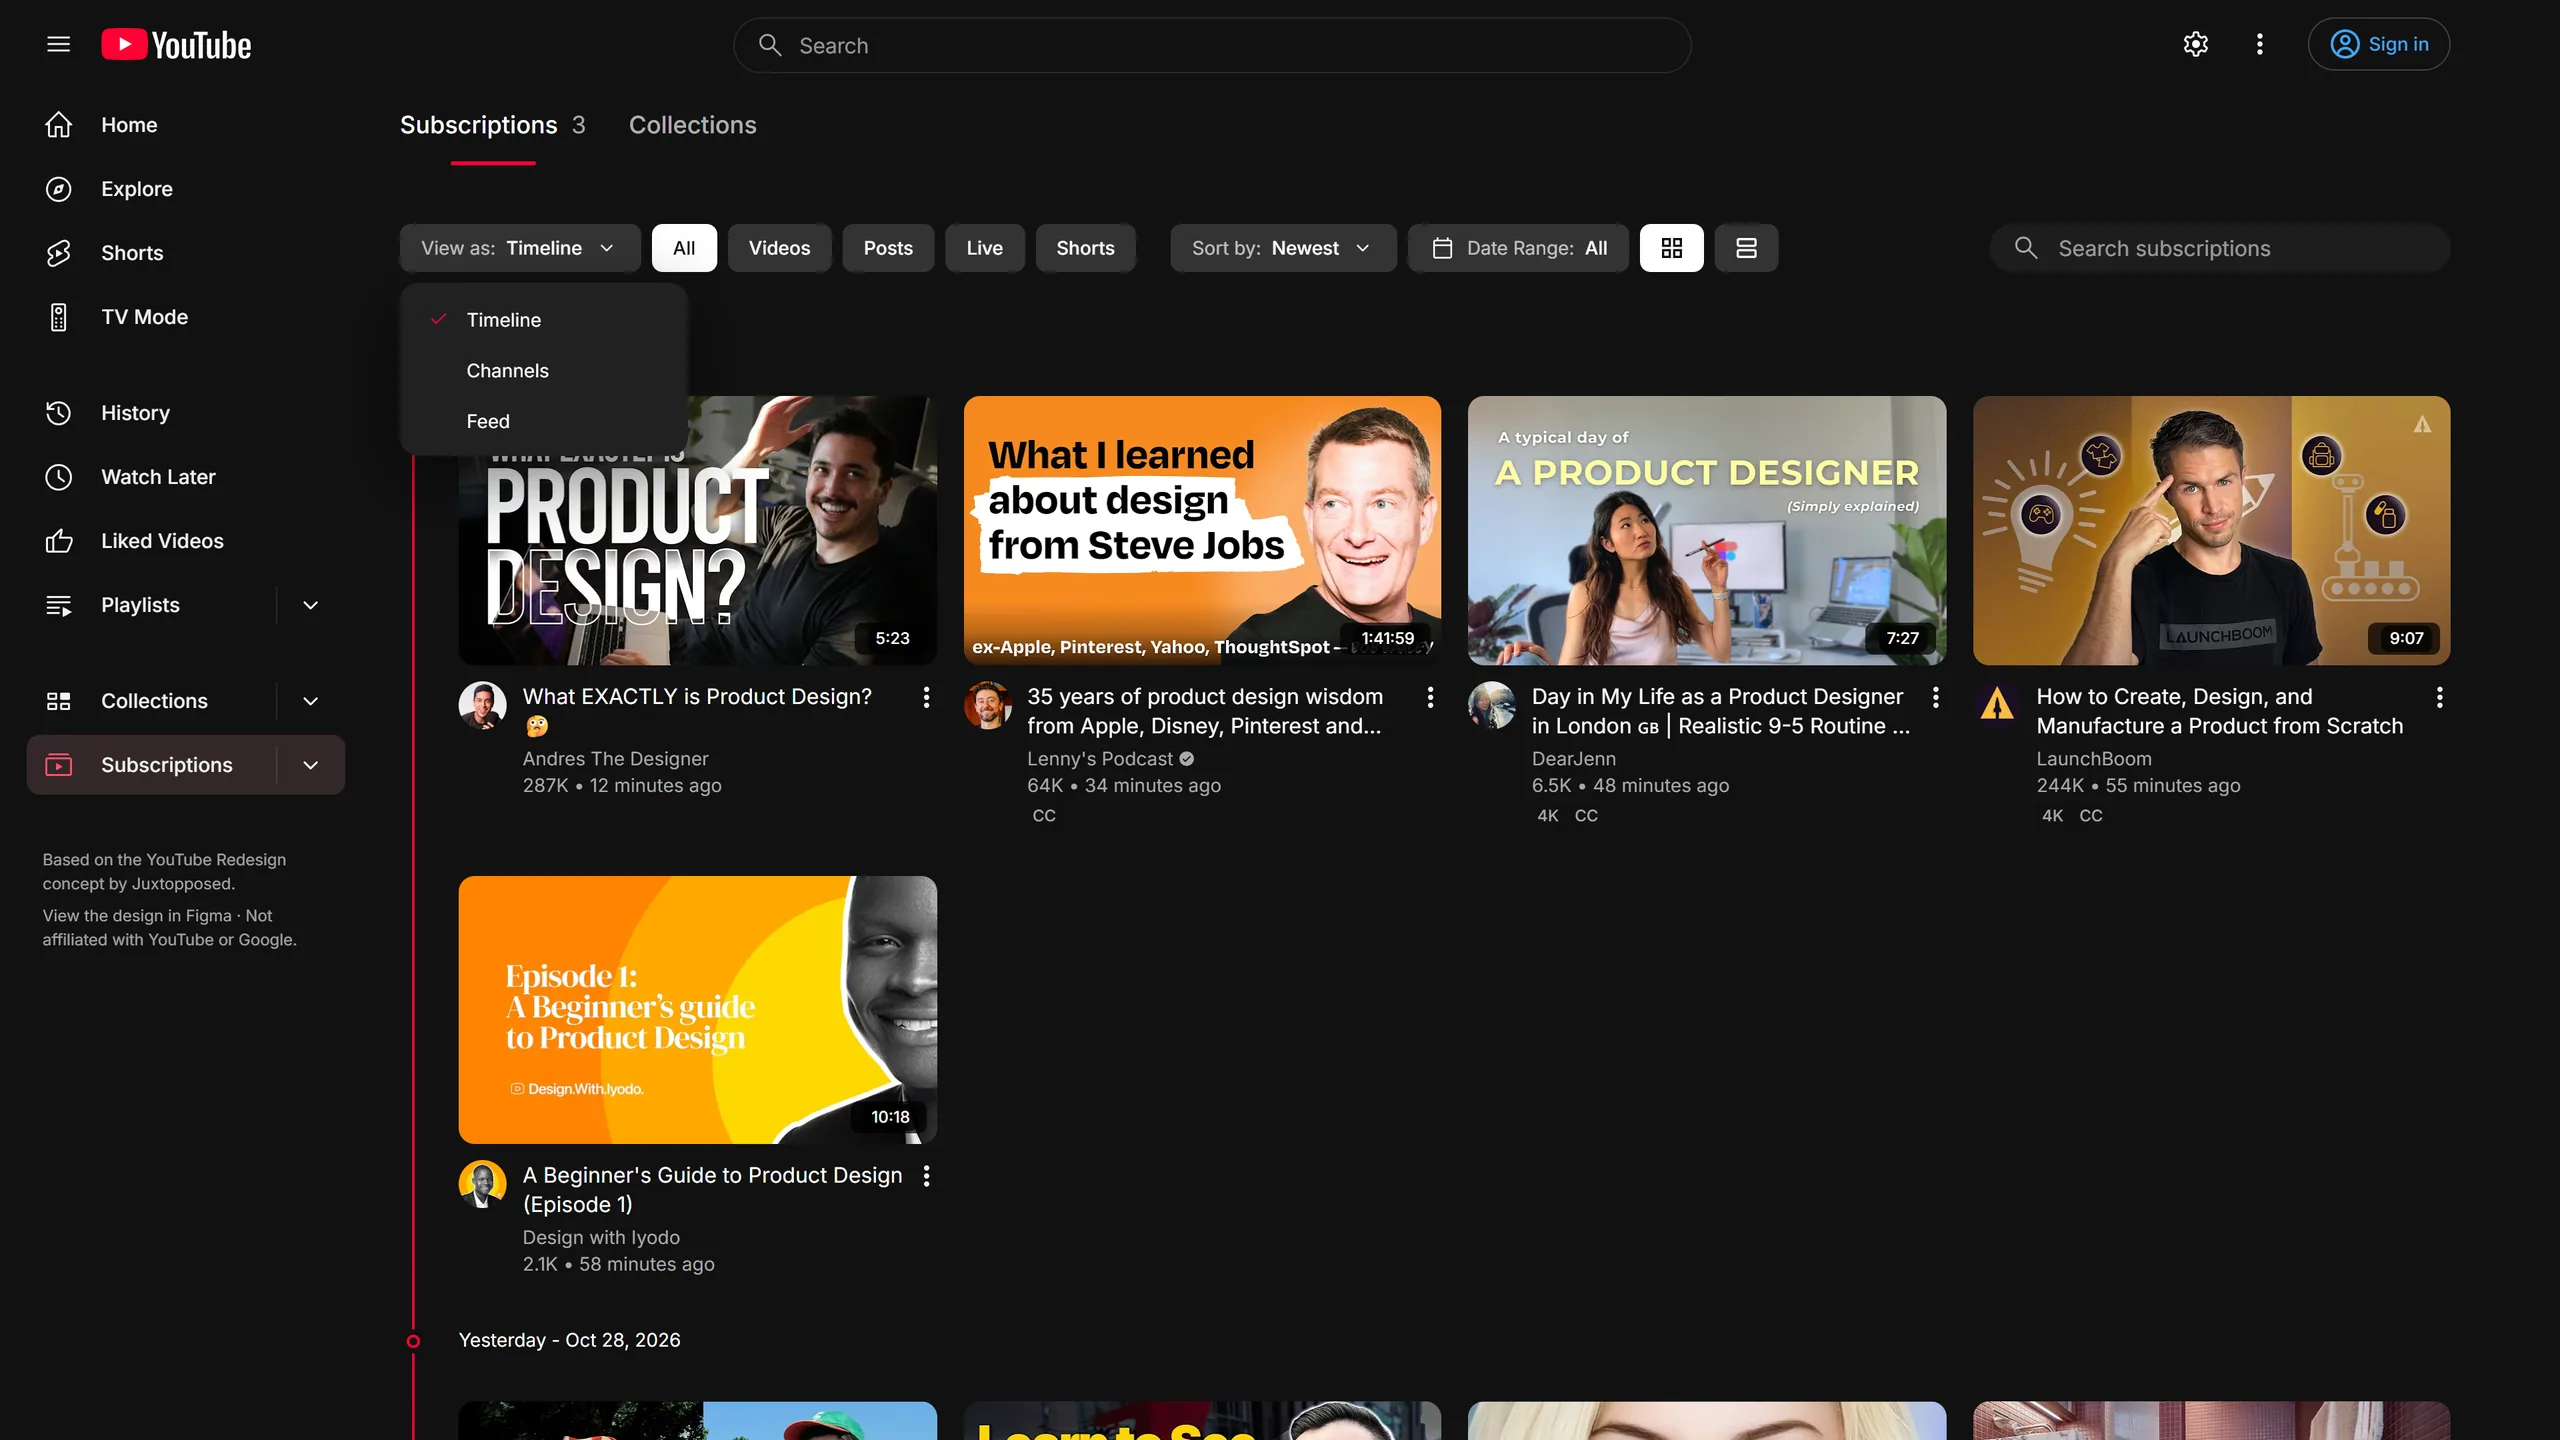Switch to the Subscriptions tab

pos(492,125)
